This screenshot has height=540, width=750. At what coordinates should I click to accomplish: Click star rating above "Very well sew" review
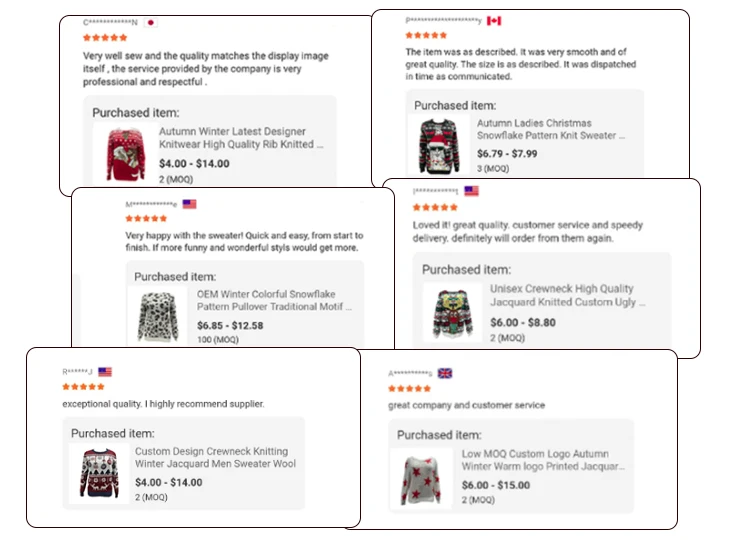(x=105, y=37)
